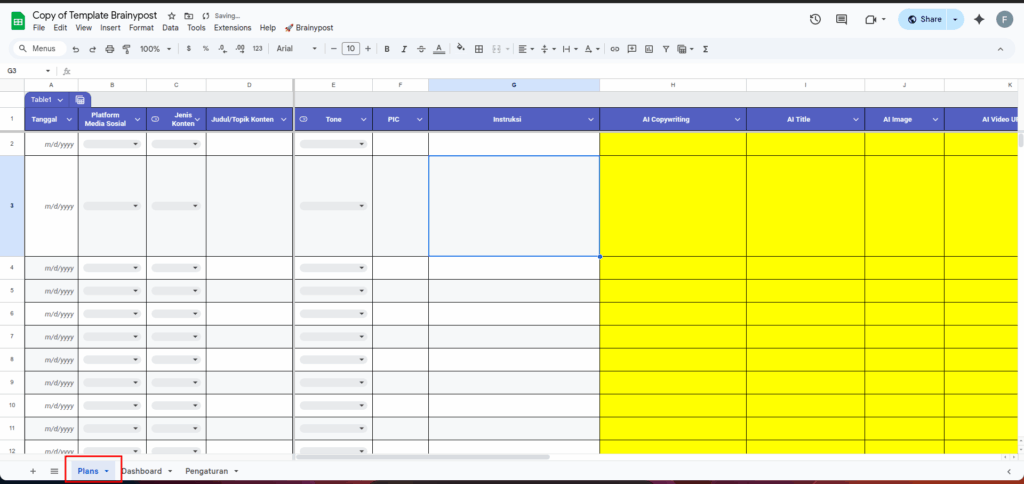Star the document title
The height and width of the screenshot is (484, 1024).
[x=172, y=16]
